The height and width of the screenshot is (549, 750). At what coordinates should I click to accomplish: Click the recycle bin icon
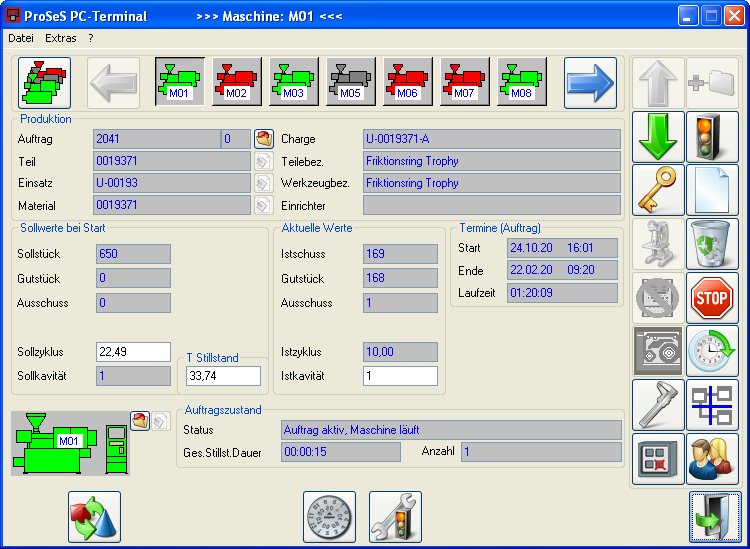click(712, 244)
